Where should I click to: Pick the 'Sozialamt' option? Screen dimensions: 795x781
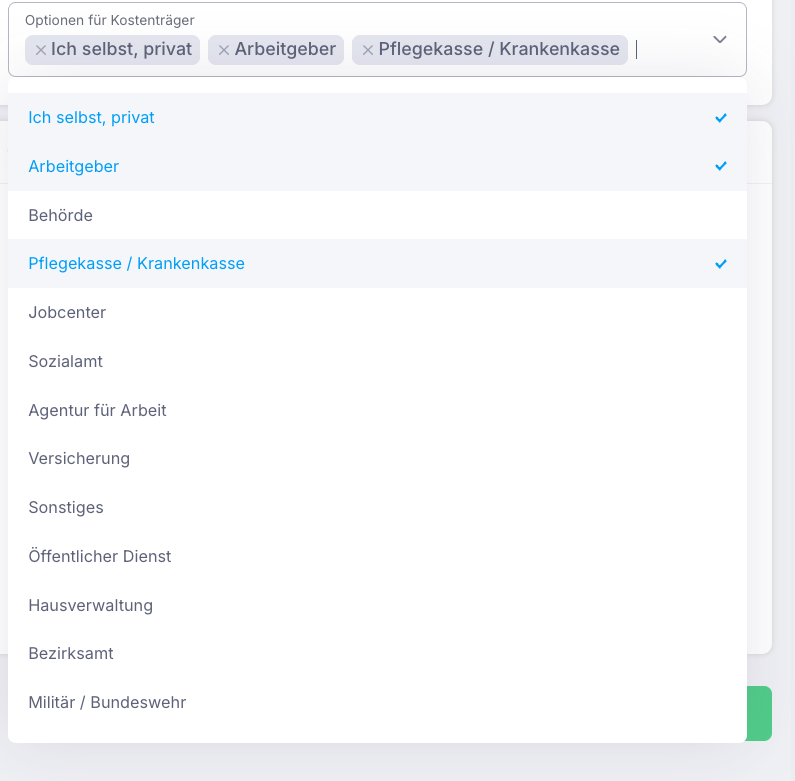[x=377, y=361]
